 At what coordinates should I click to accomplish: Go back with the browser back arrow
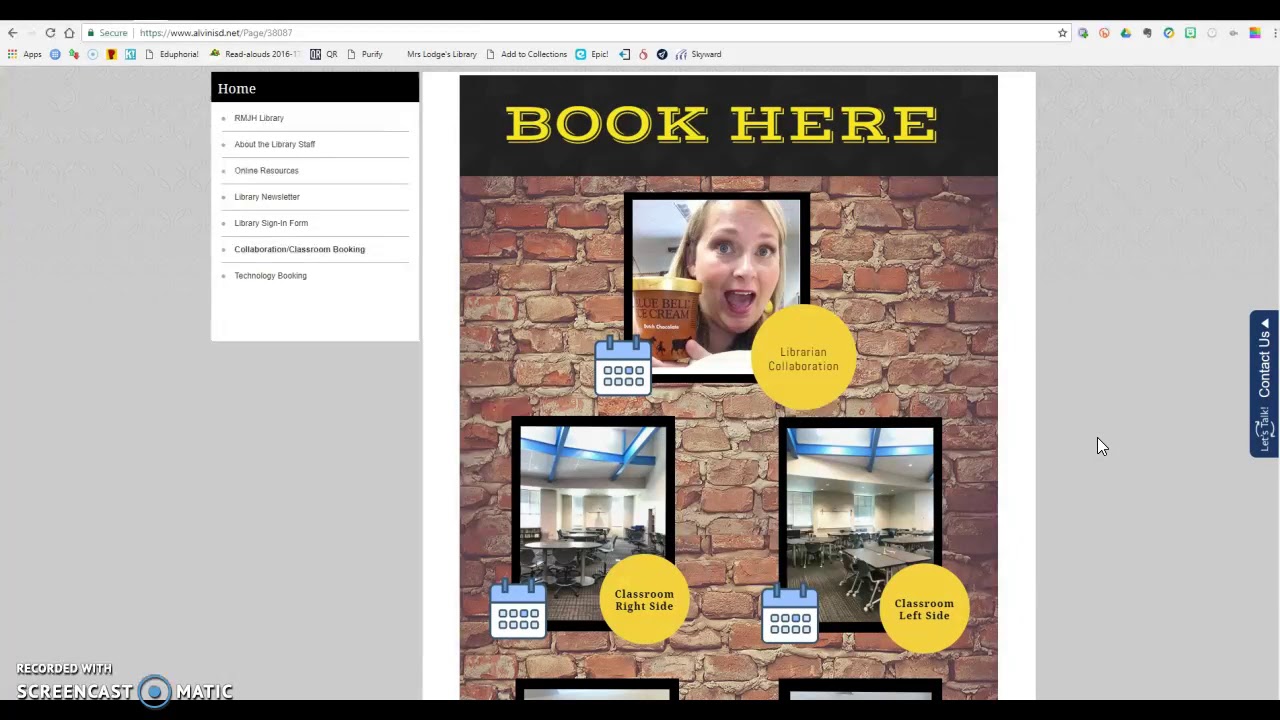click(13, 33)
